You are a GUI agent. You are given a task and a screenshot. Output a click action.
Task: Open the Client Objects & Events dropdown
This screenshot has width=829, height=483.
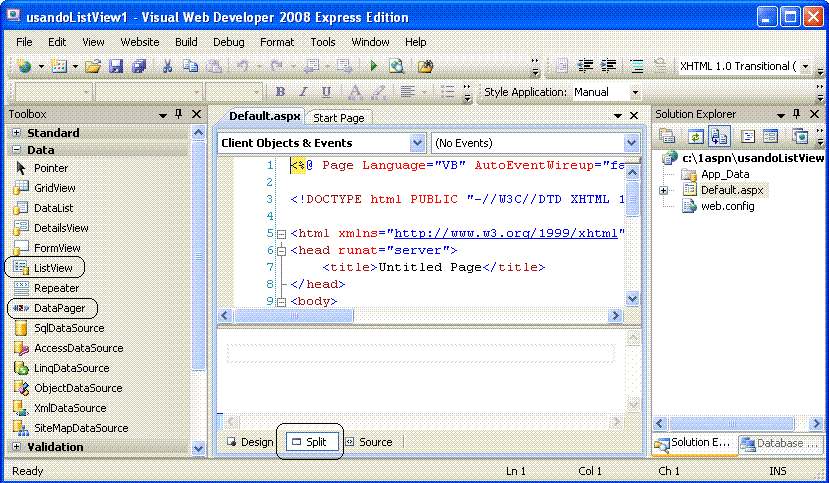click(x=417, y=143)
